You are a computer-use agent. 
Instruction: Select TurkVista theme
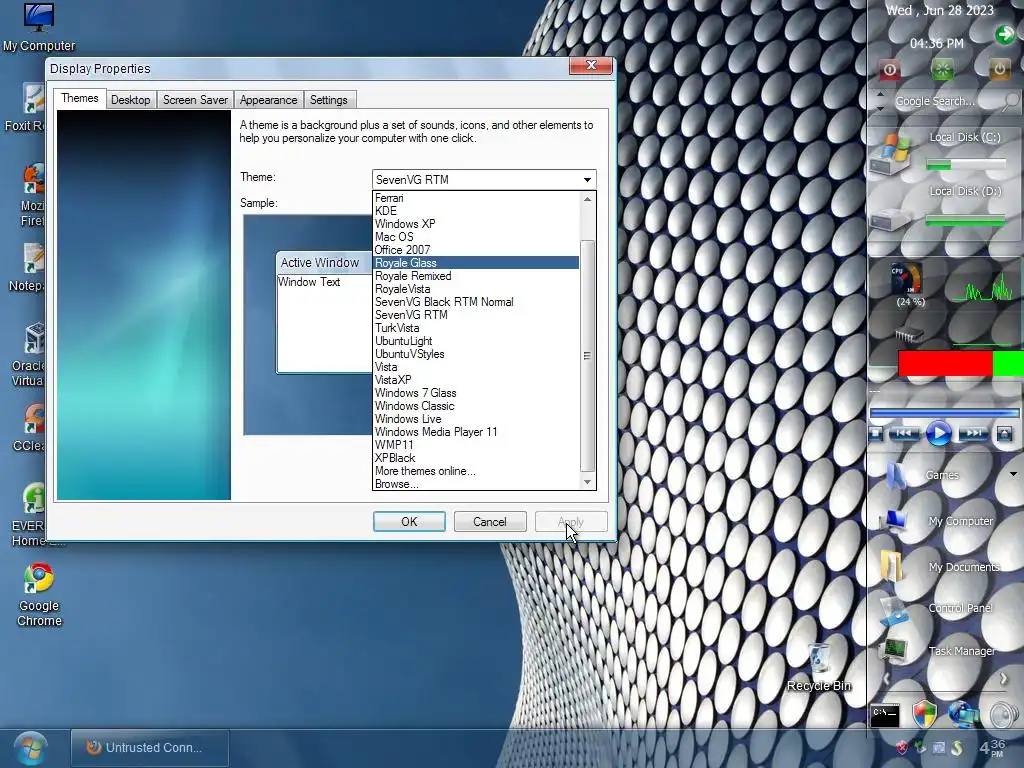(x=476, y=328)
